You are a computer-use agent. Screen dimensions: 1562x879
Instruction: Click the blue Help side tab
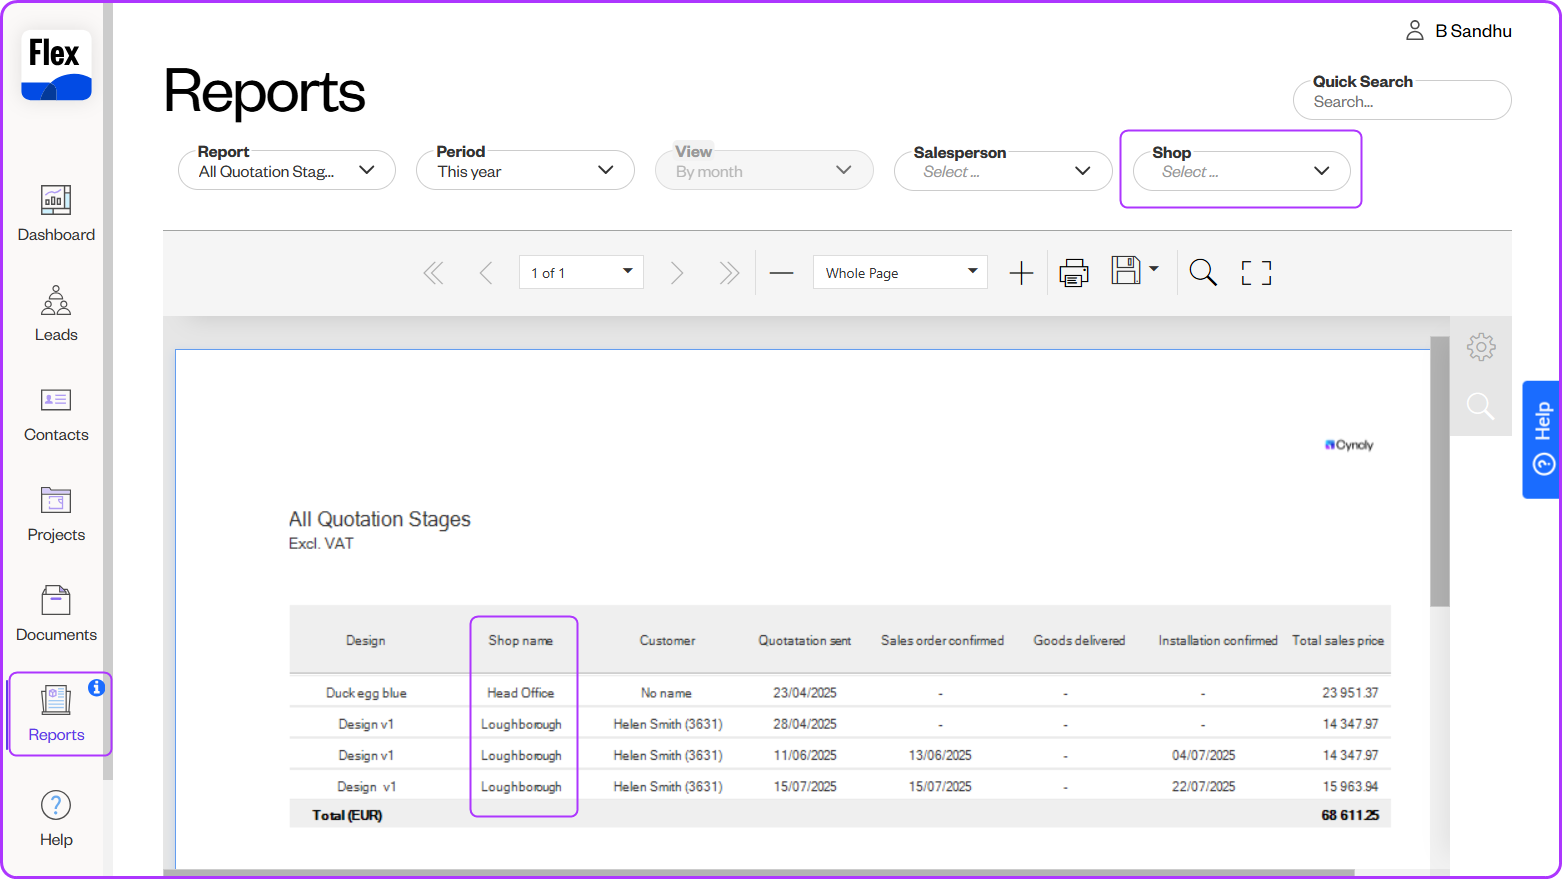[1542, 439]
